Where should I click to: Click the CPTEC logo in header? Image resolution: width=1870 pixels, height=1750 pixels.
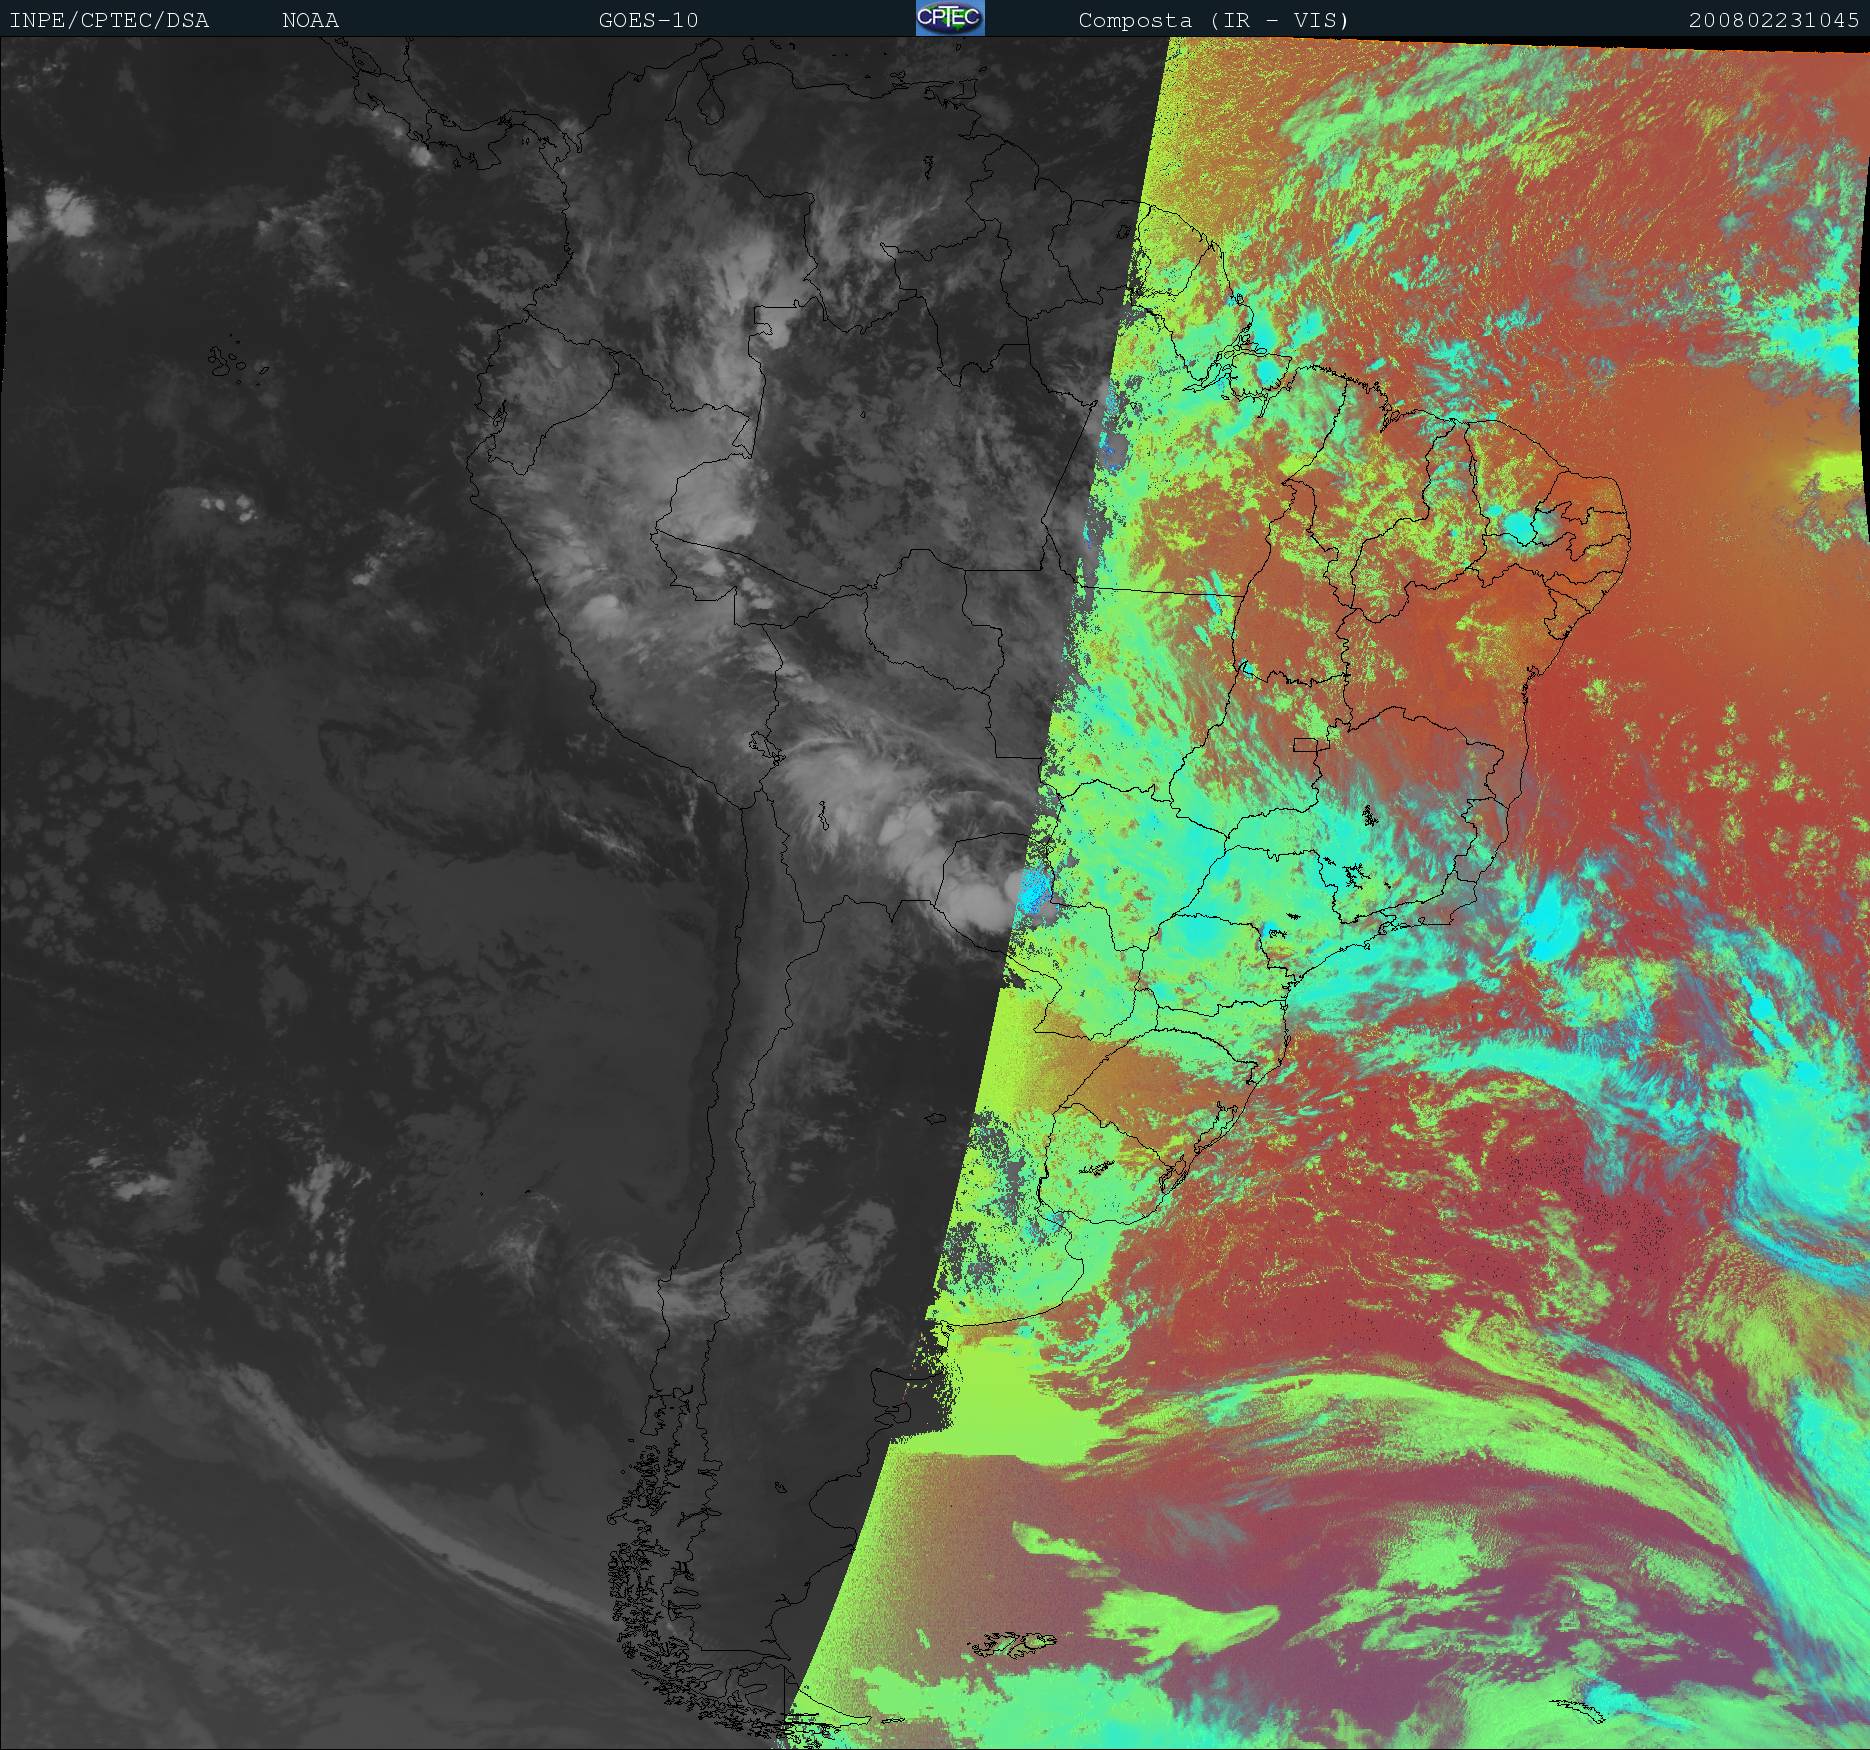click(x=949, y=18)
